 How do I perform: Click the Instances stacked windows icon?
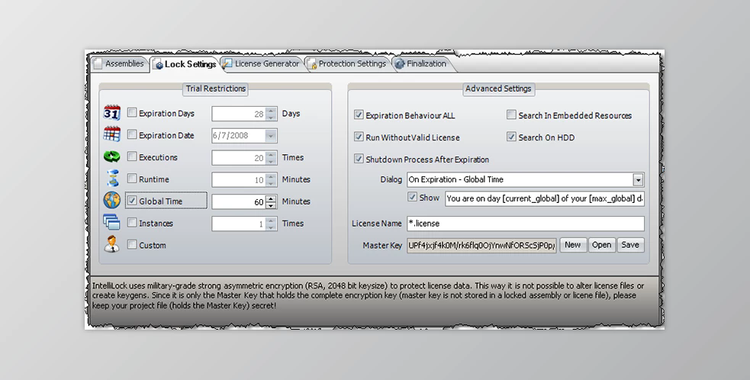pos(111,223)
